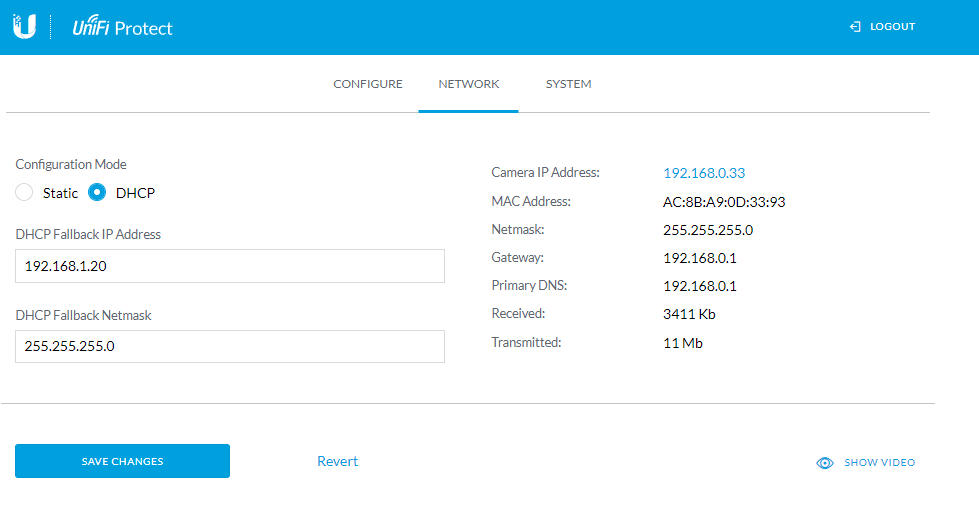Click the LOGOUT text button
Image resolution: width=979 pixels, height=513 pixels.
[x=892, y=26]
